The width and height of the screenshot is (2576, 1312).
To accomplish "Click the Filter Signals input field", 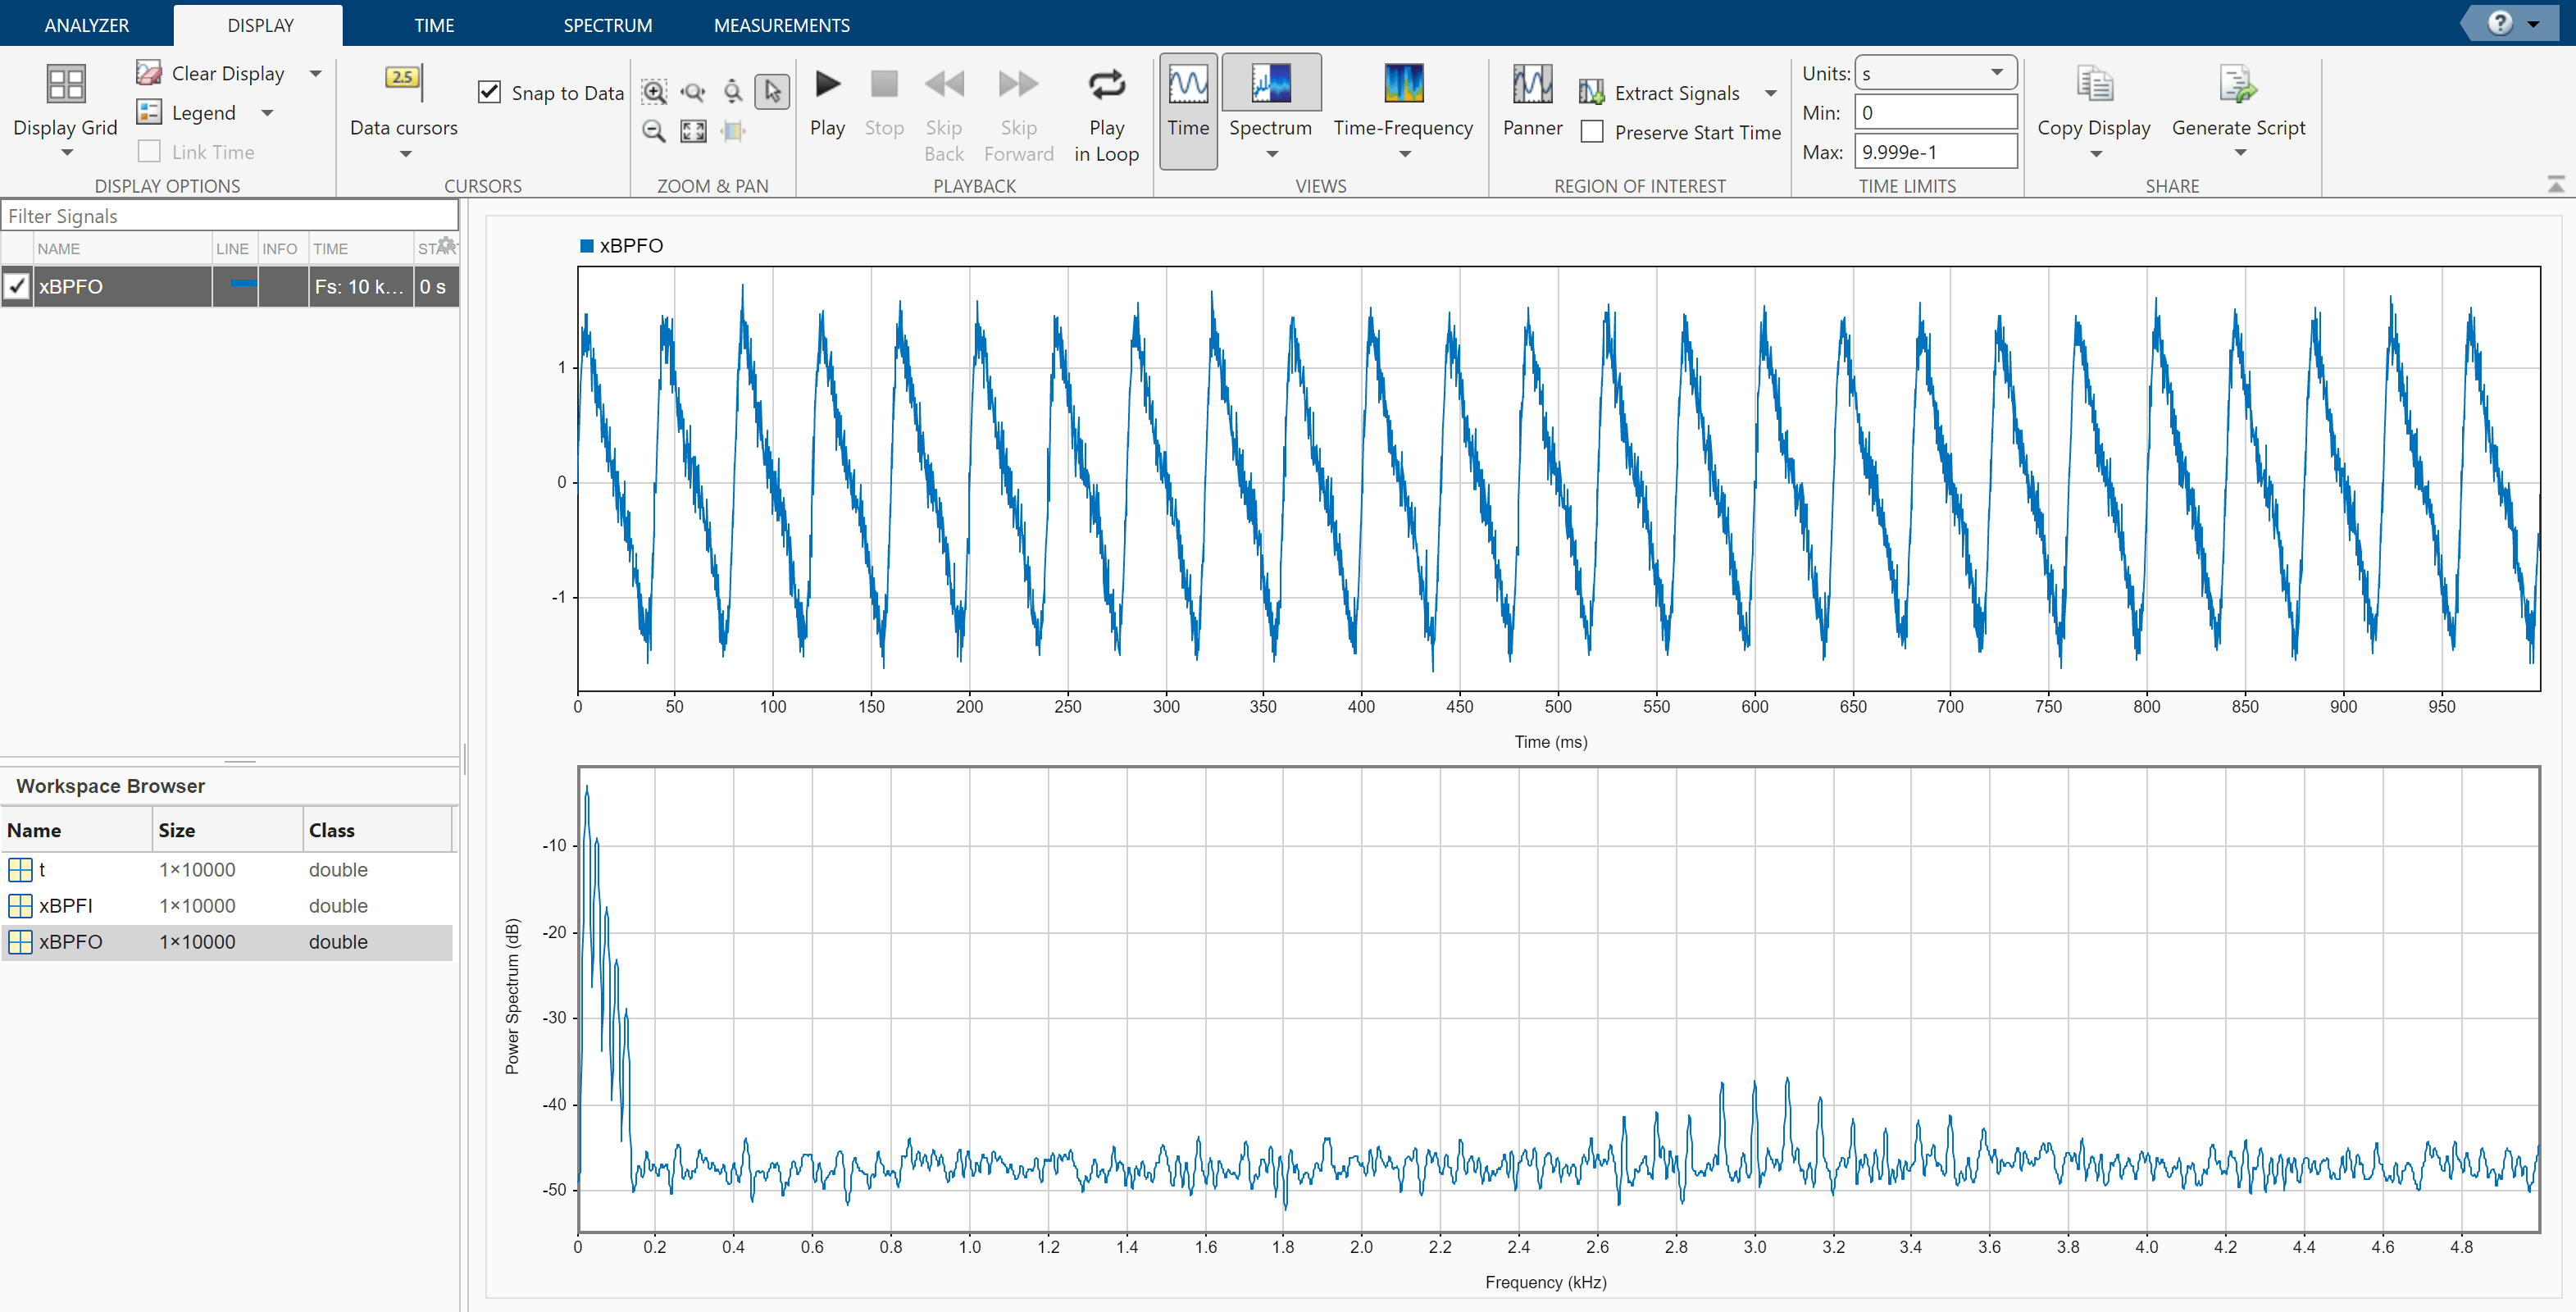I will (230, 216).
